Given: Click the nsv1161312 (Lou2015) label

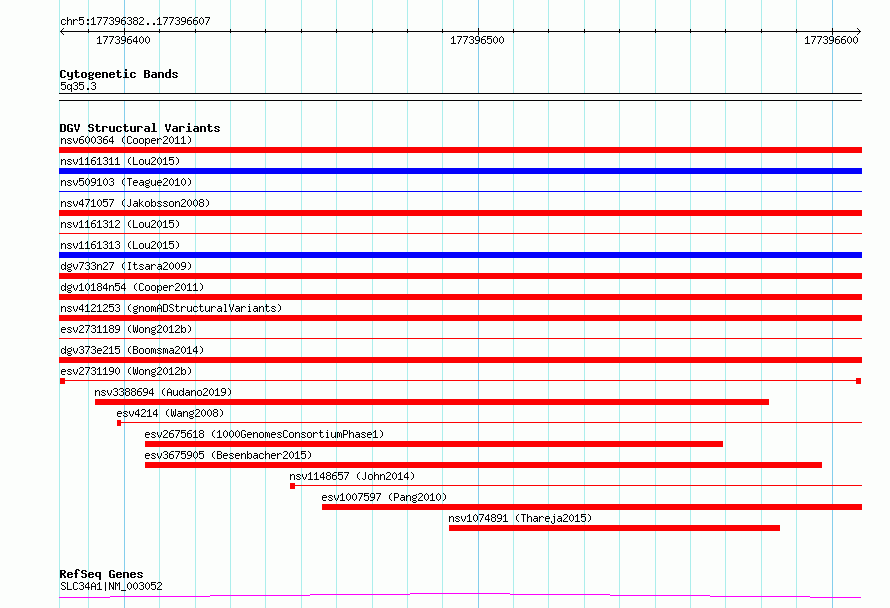Looking at the screenshot, I should pyautogui.click(x=120, y=224).
